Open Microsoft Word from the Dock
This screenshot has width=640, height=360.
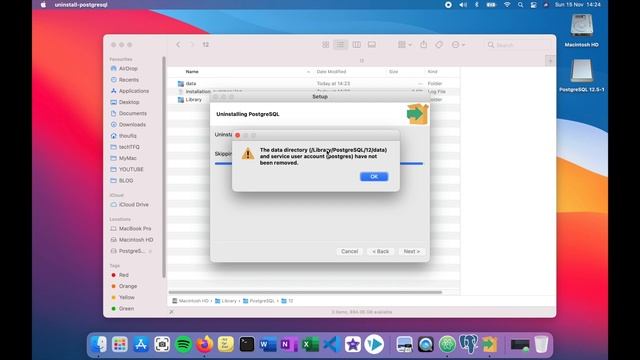point(268,344)
